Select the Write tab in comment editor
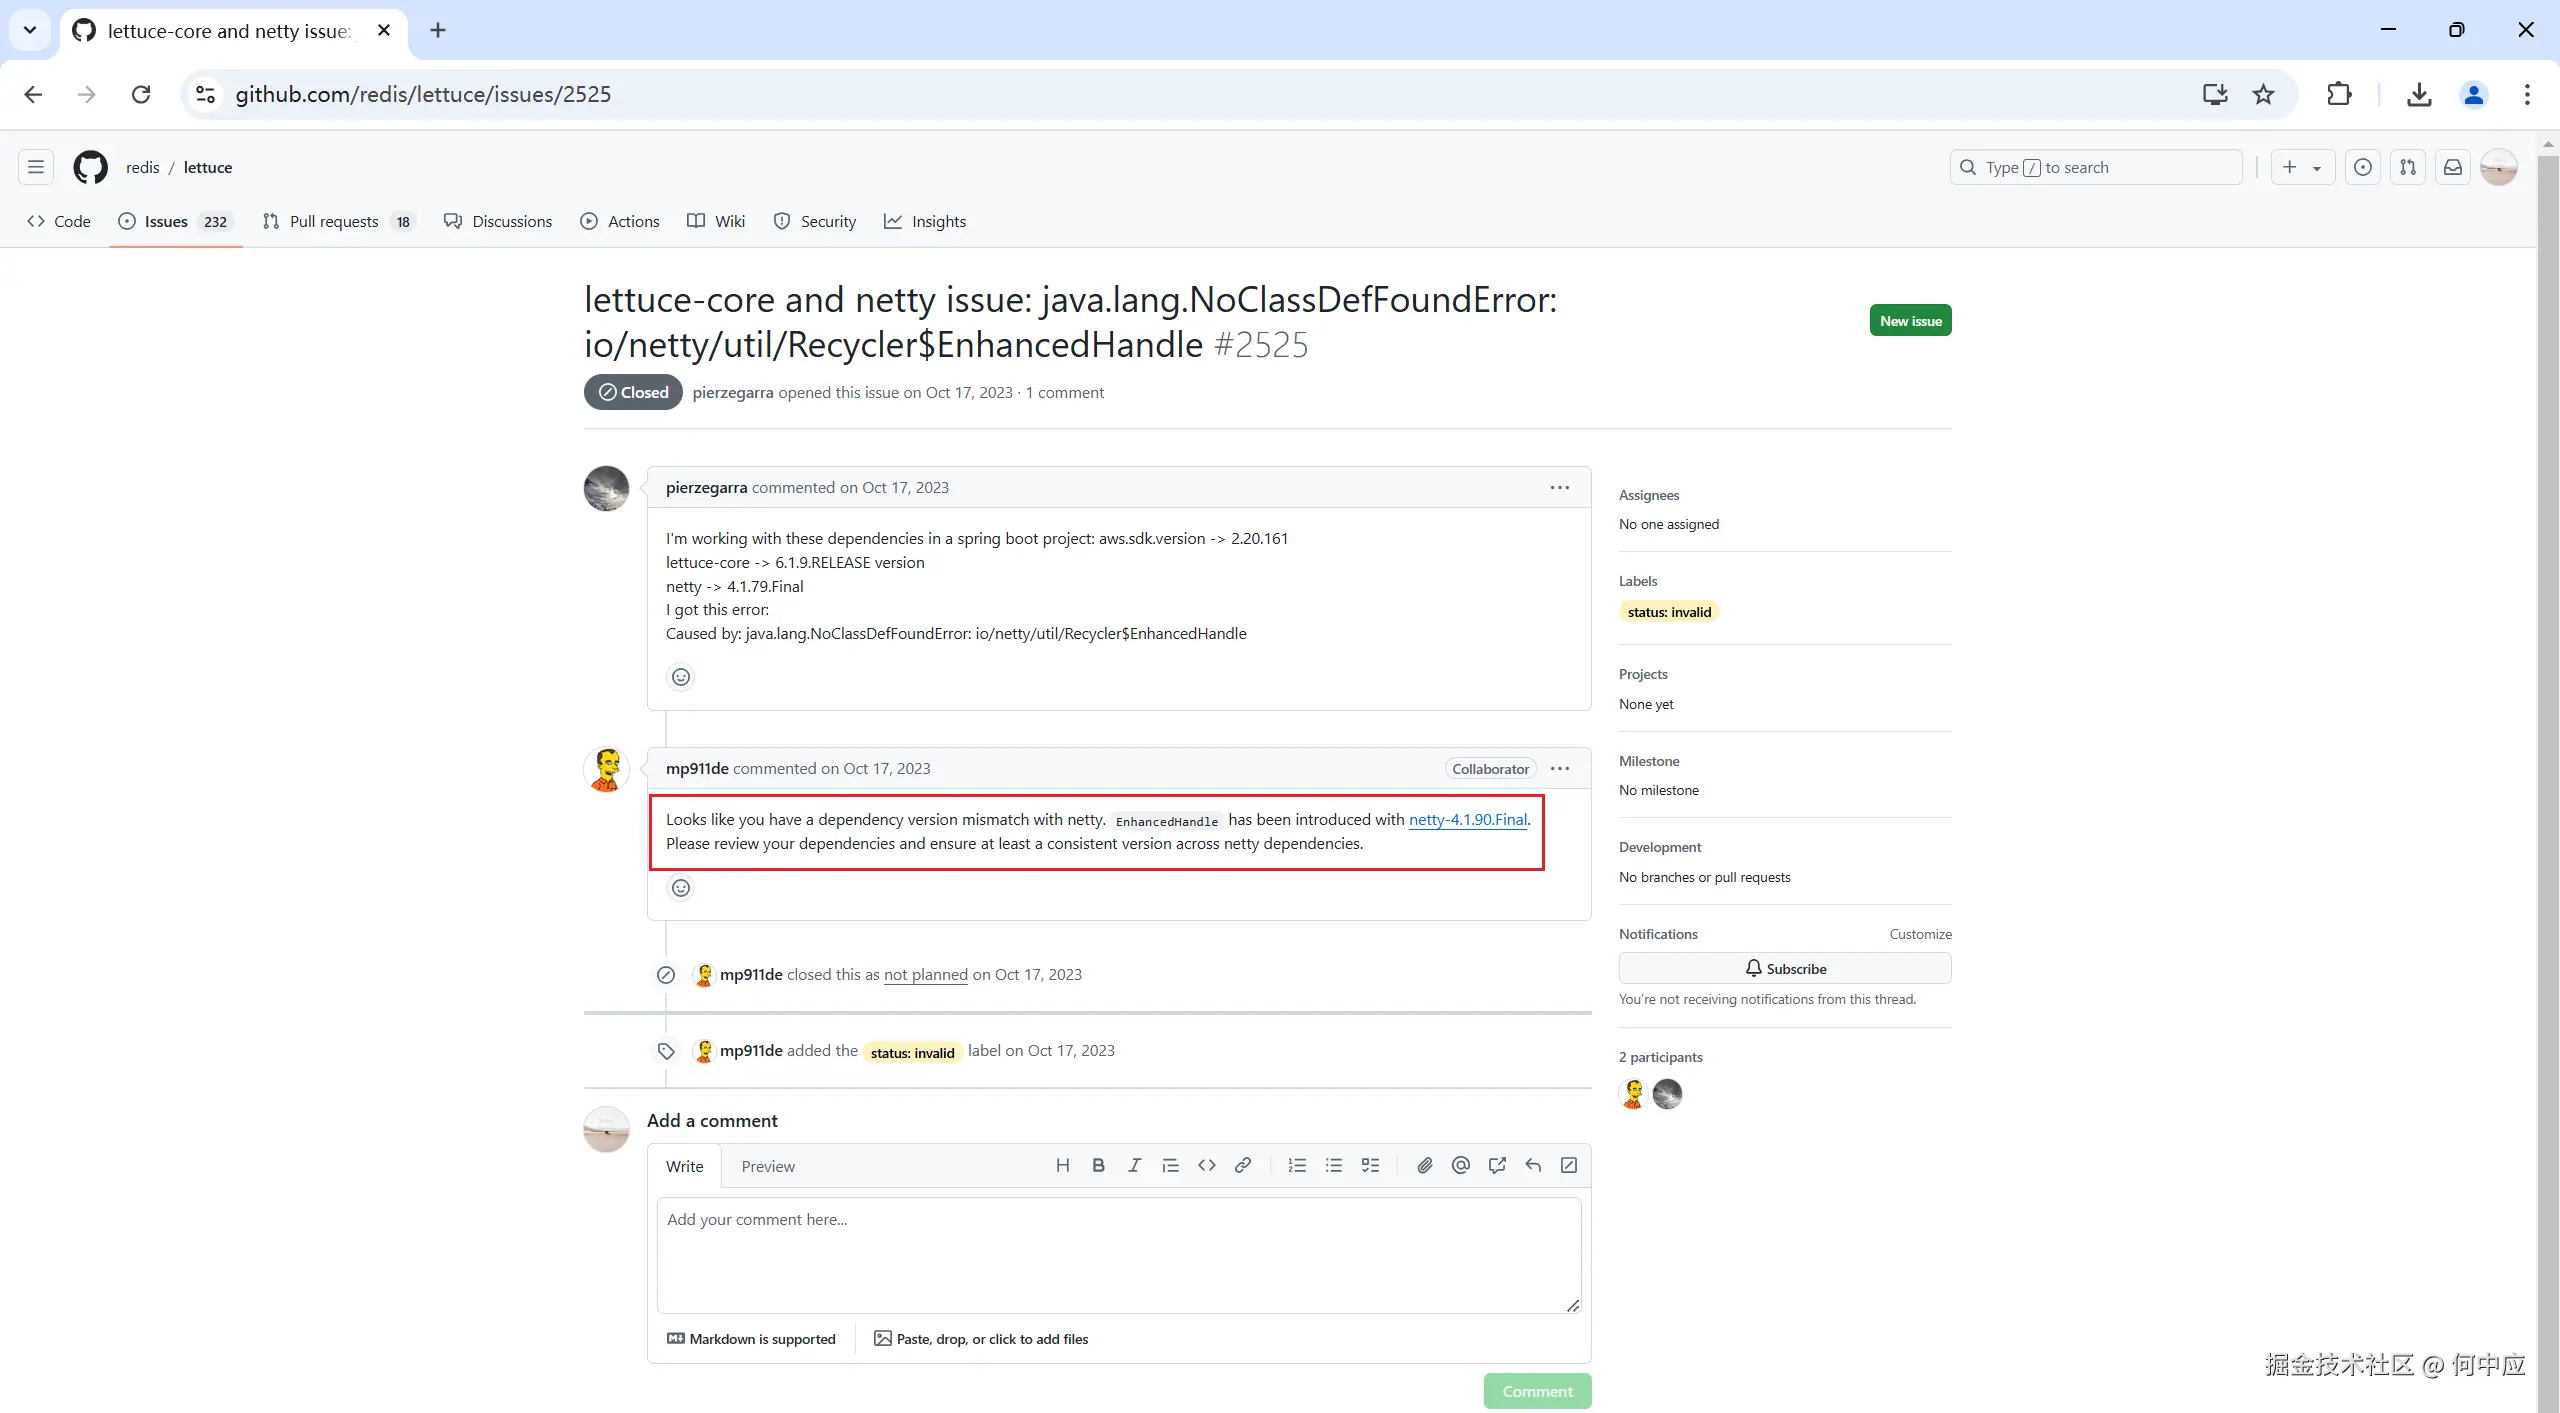This screenshot has height=1413, width=2560. click(685, 1166)
